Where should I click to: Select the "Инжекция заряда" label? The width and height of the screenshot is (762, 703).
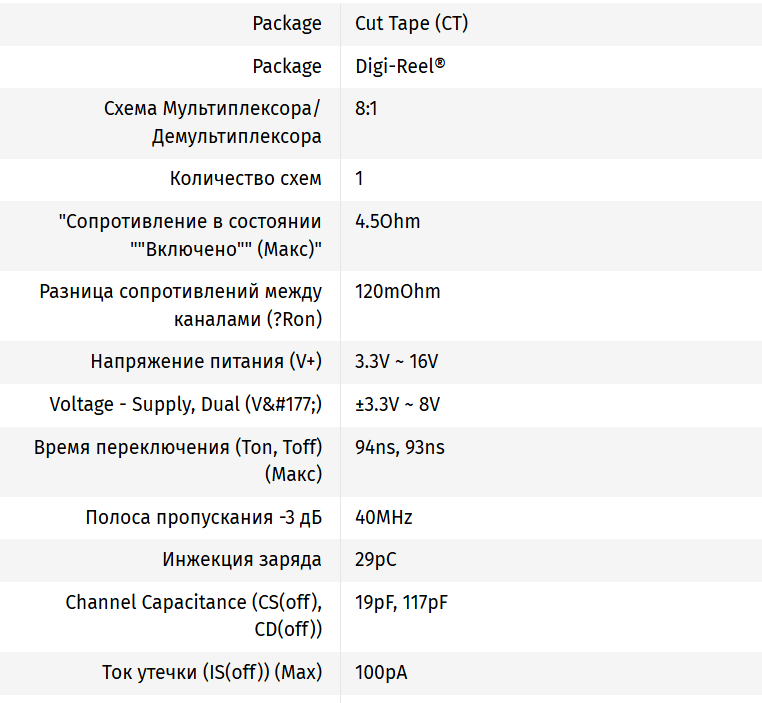tap(242, 559)
